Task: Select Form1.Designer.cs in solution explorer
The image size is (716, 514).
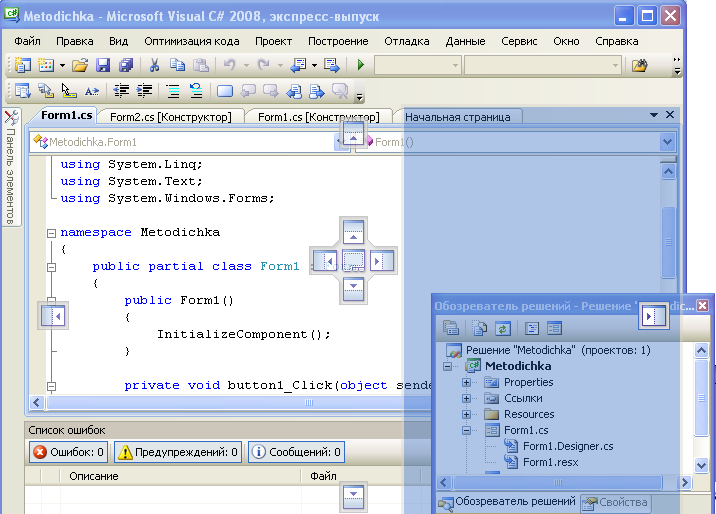Action: (568, 446)
